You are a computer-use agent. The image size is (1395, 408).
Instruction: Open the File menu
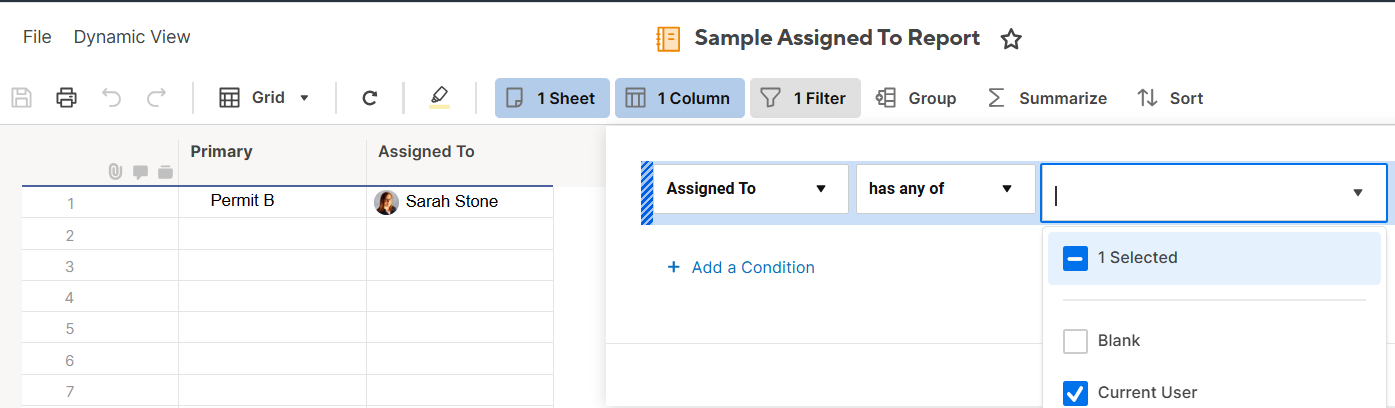(37, 37)
